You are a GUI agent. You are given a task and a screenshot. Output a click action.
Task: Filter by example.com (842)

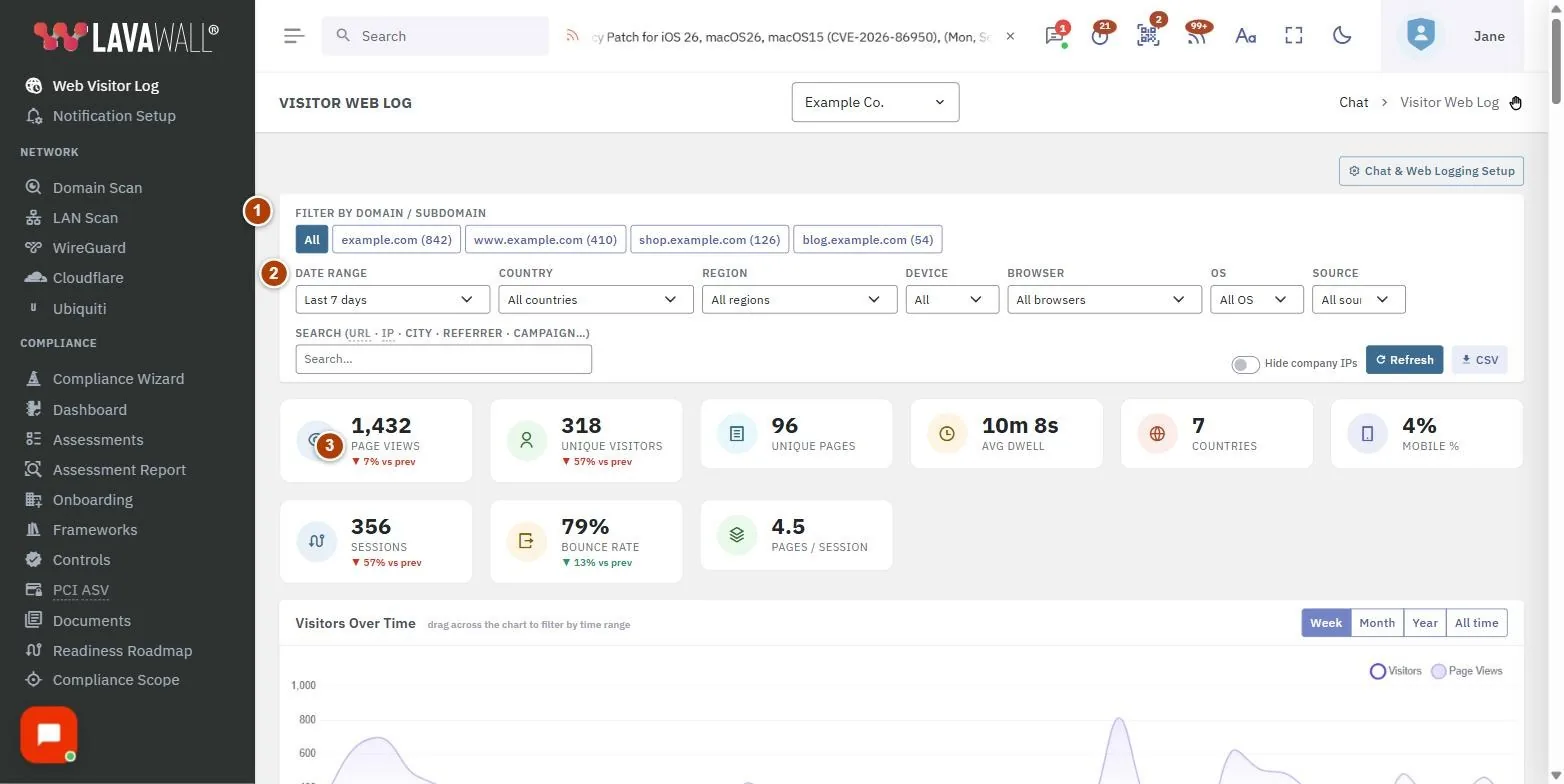pos(397,240)
